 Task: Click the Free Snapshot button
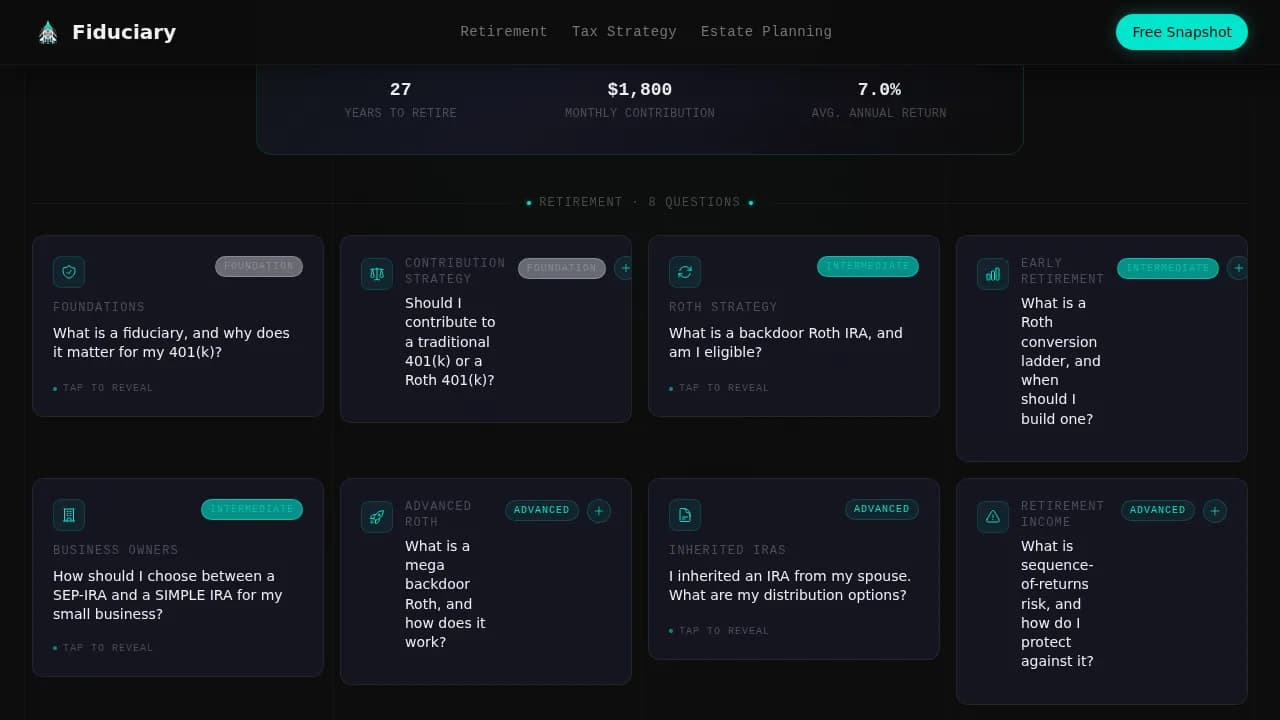[1181, 31]
